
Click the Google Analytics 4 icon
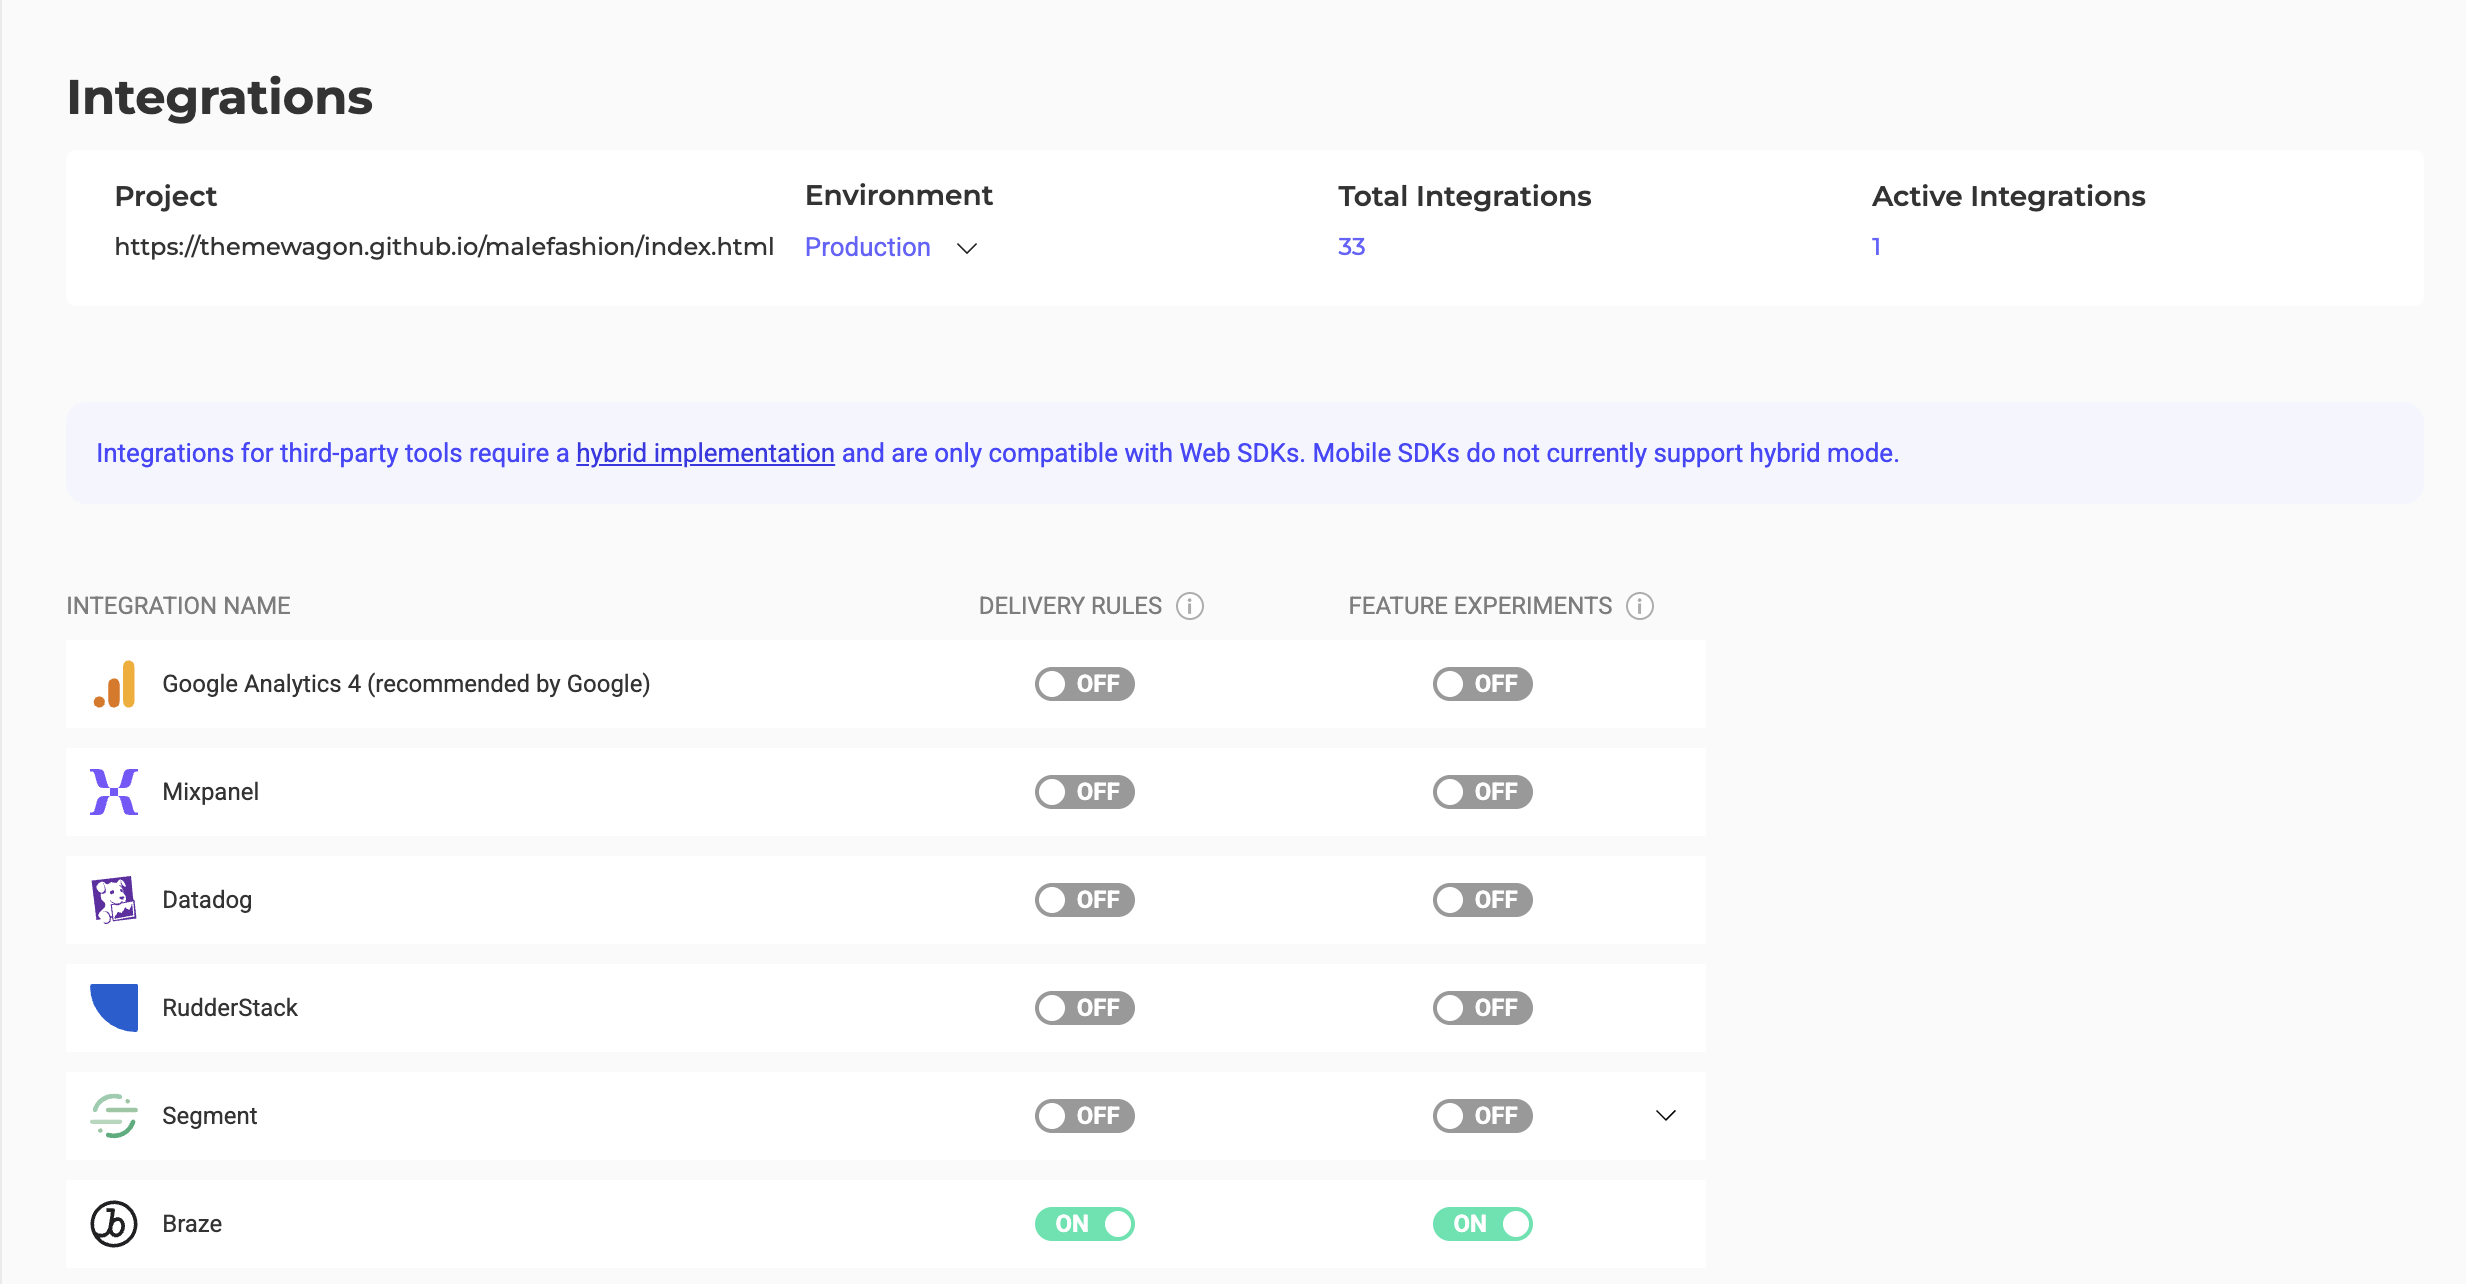click(114, 684)
